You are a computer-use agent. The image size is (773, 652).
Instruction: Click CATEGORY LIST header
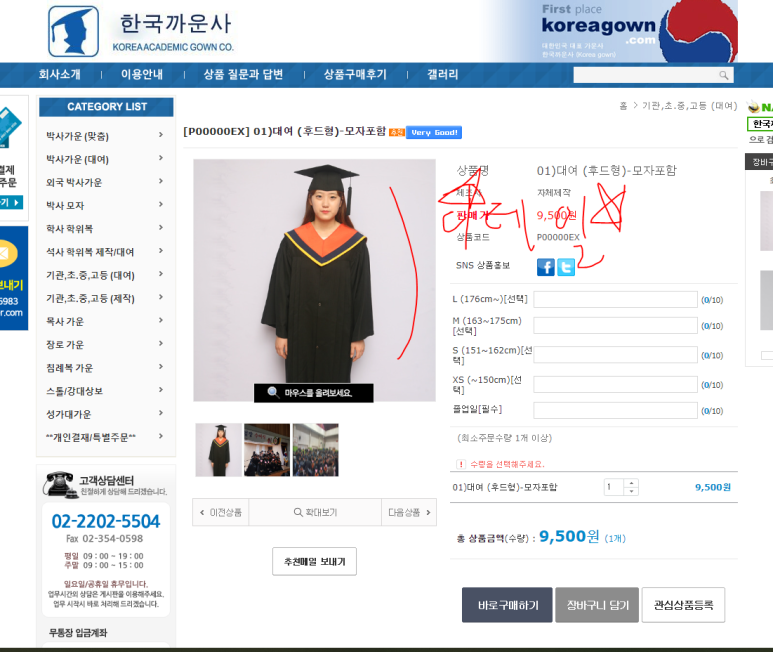tap(106, 106)
